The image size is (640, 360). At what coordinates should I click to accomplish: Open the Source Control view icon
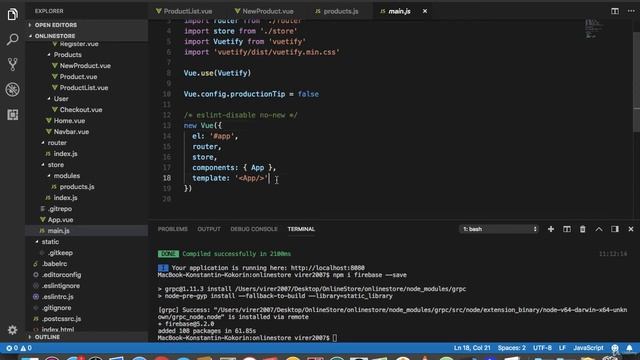coord(12,64)
